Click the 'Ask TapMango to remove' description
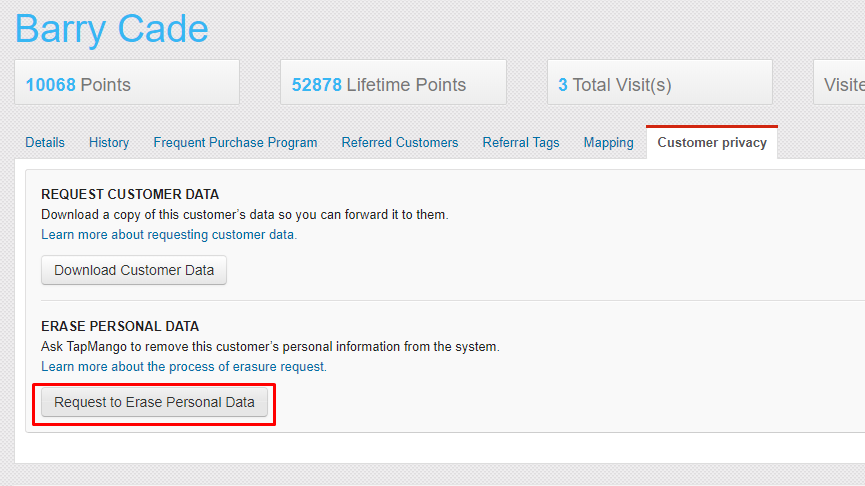Screen dimensions: 865x486 (270, 346)
